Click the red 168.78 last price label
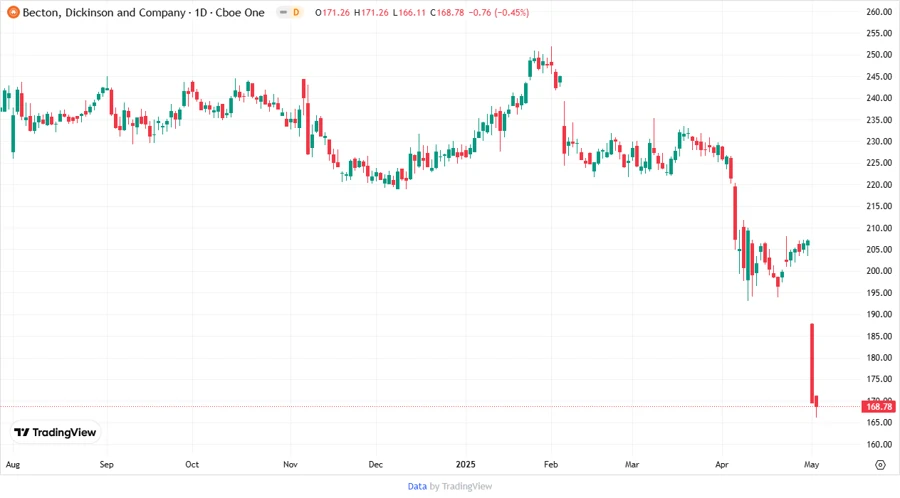 tap(879, 406)
